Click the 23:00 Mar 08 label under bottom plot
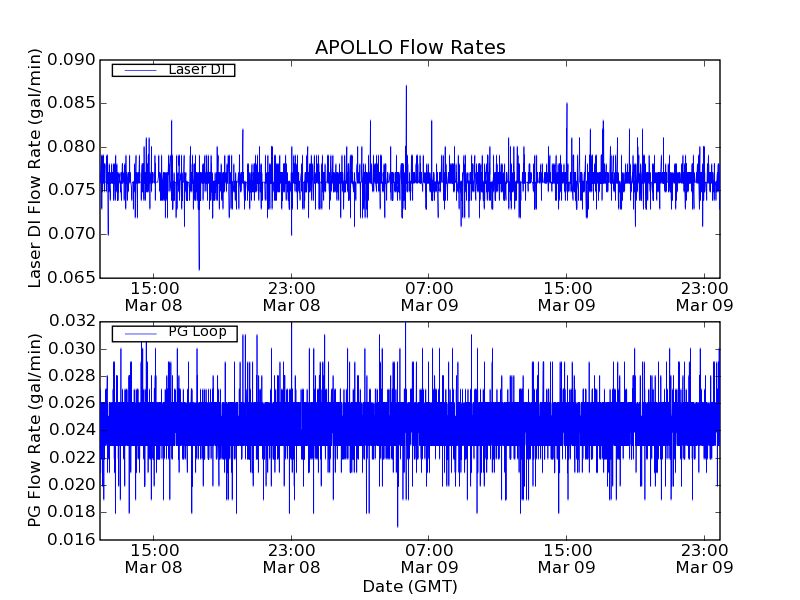Viewport: 800px width, 600px height. pyautogui.click(x=291, y=558)
